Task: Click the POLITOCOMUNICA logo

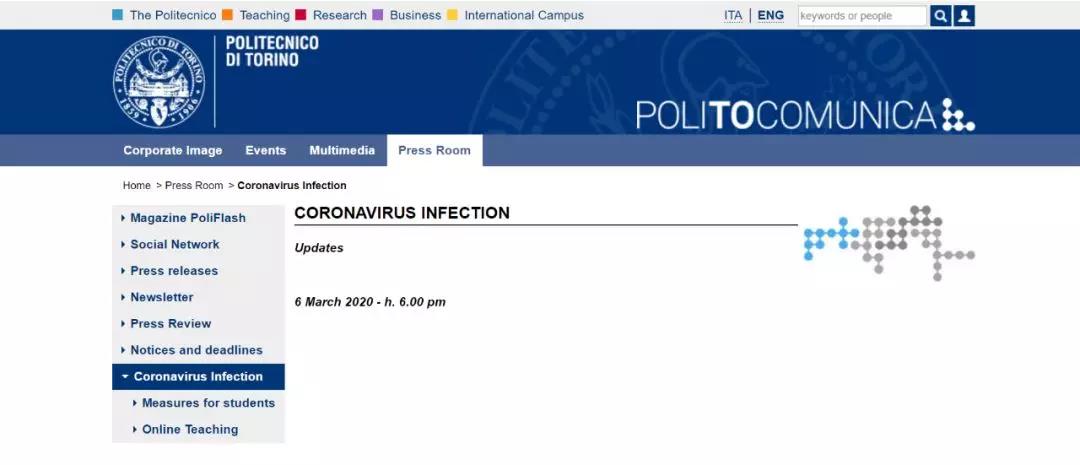Action: [805, 114]
